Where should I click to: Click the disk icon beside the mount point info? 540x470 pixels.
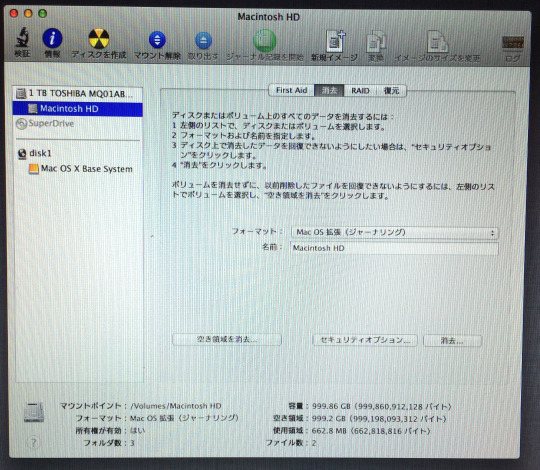[x=34, y=412]
